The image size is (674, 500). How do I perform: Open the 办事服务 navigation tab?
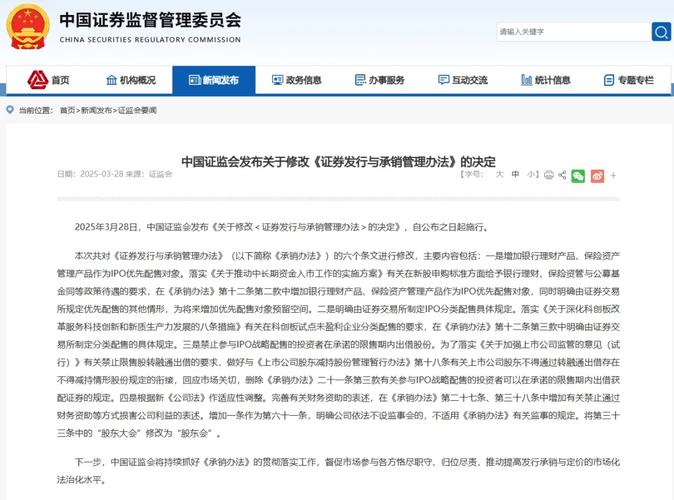coord(380,80)
